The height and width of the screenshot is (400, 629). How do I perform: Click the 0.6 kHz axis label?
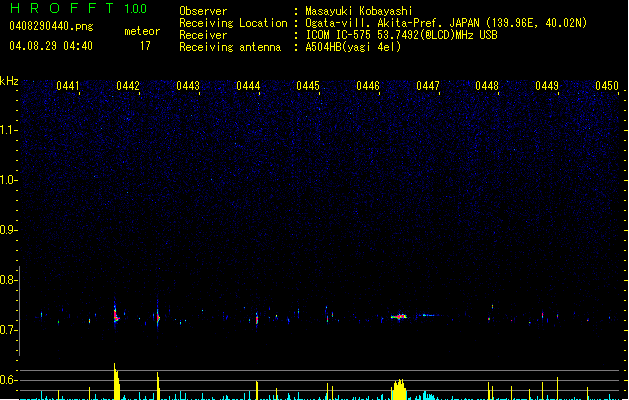pyautogui.click(x=8, y=380)
